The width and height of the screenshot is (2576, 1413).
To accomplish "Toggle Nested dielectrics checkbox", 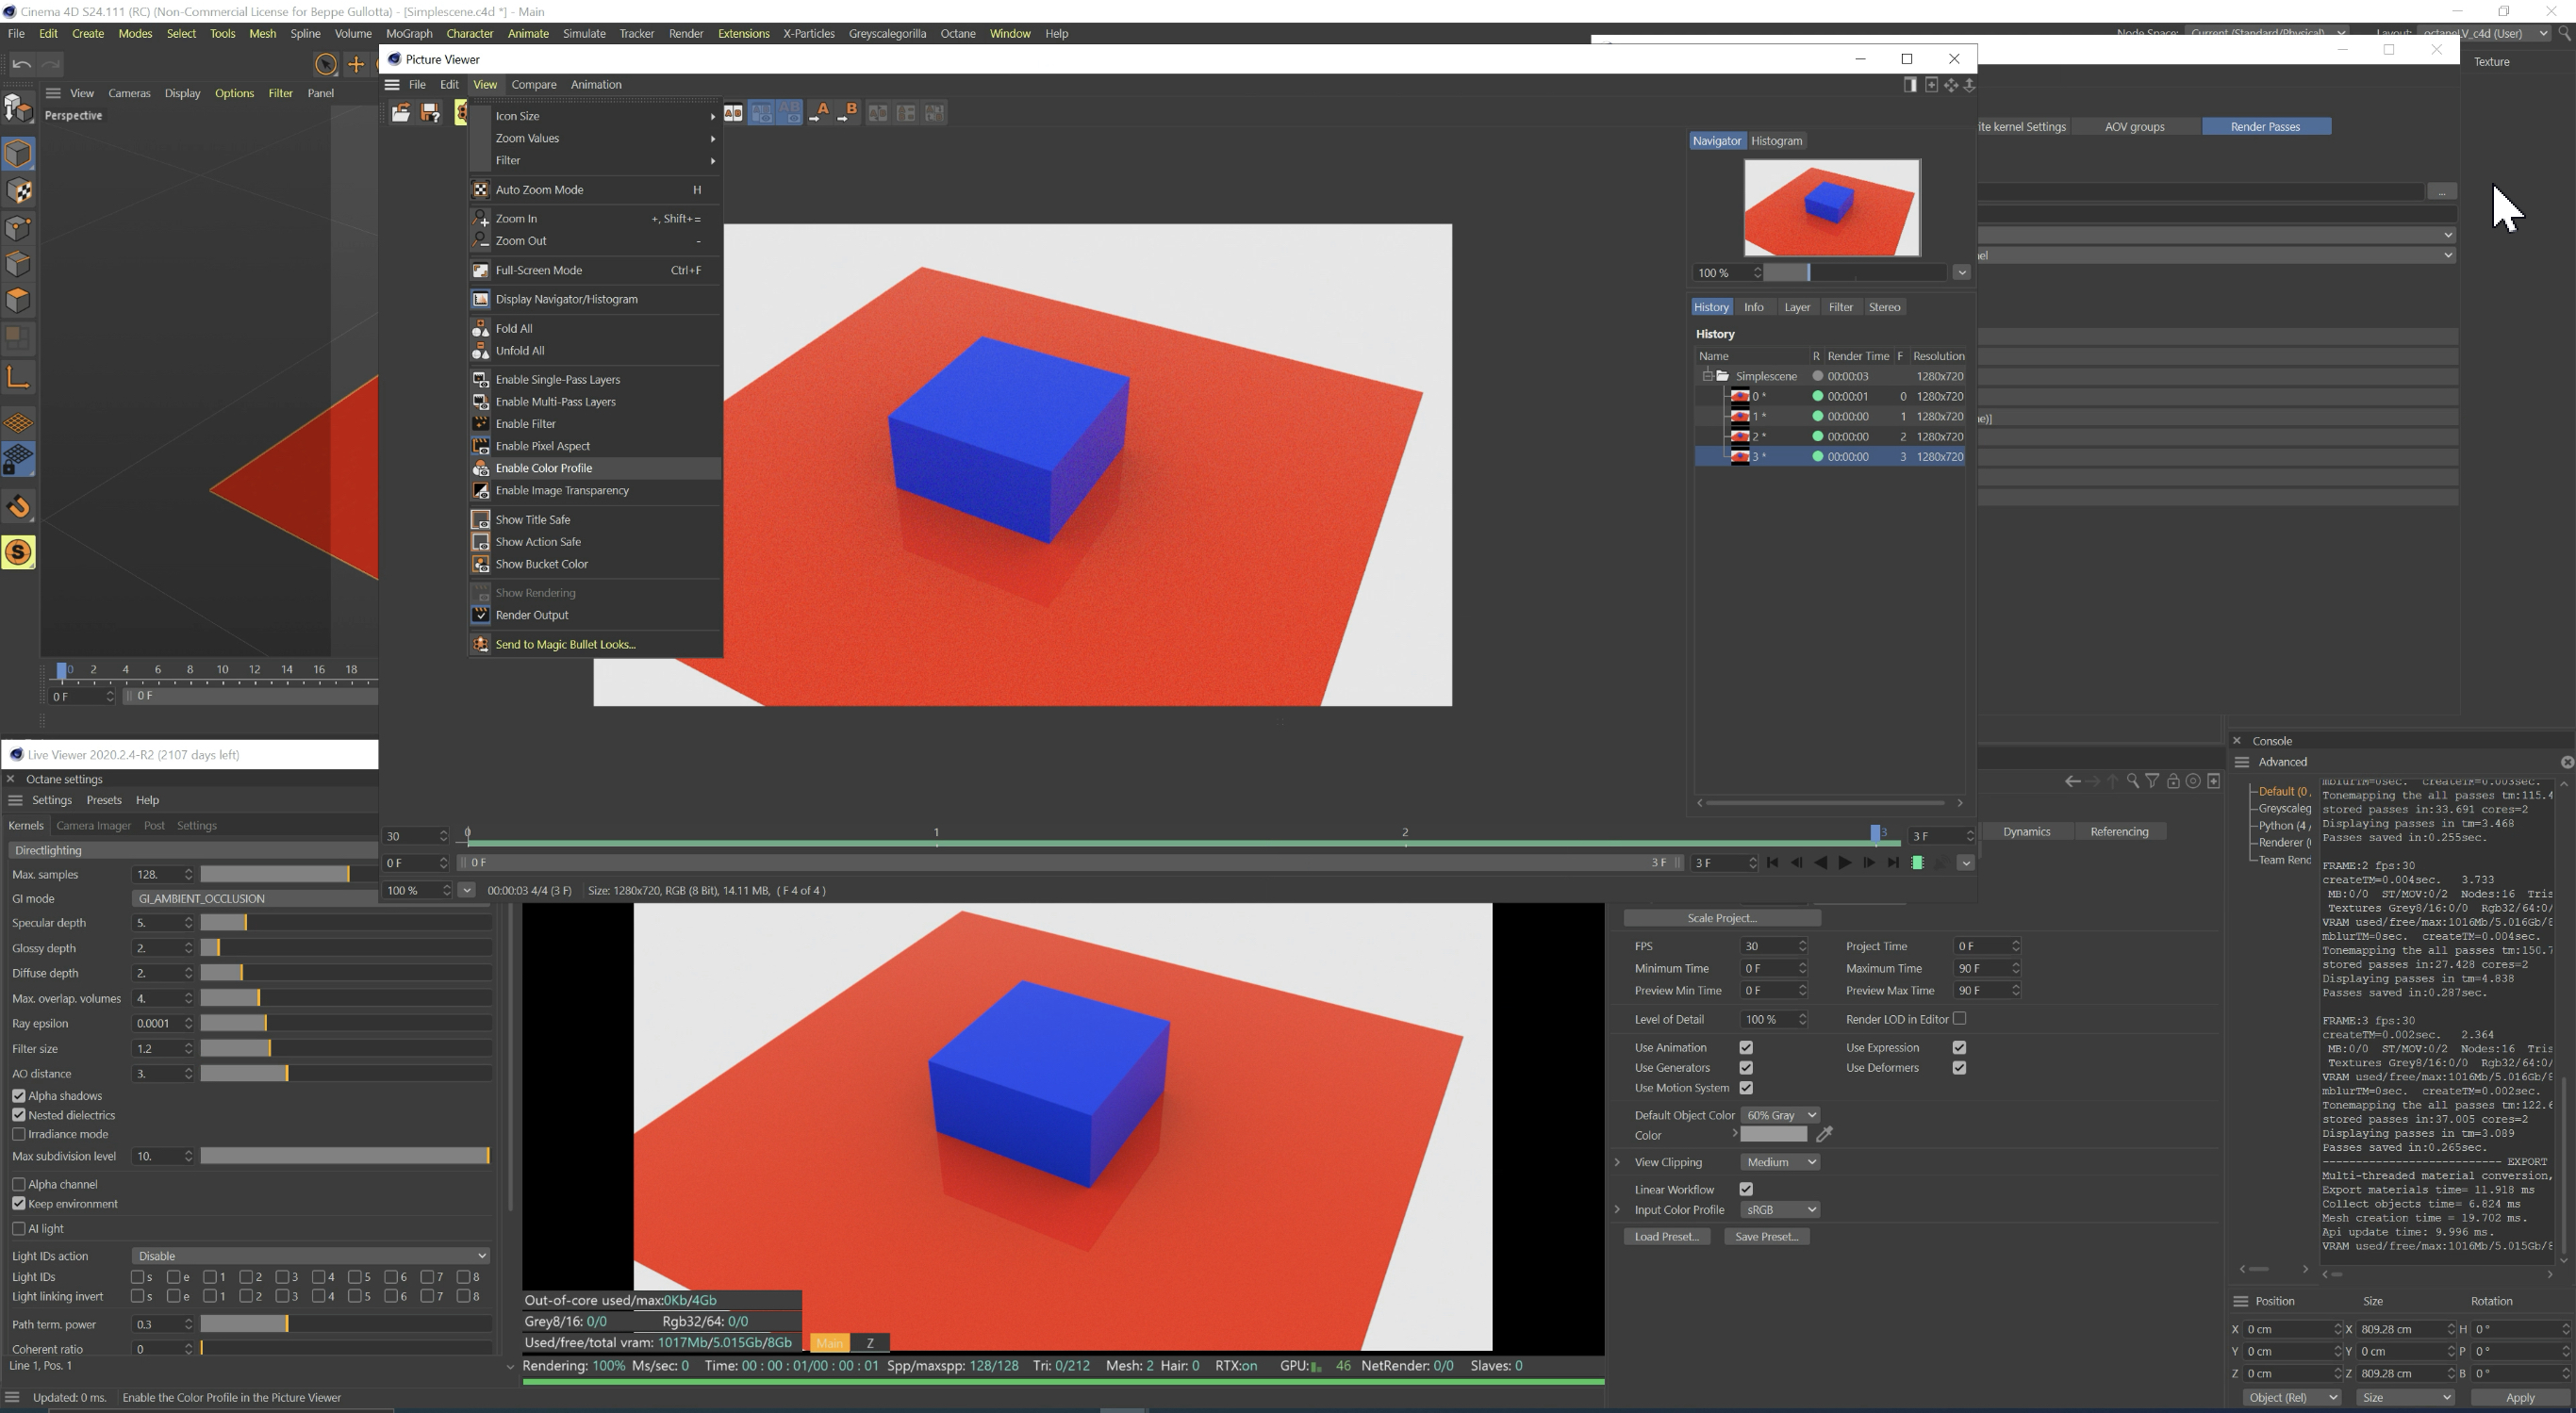I will click(x=18, y=1115).
